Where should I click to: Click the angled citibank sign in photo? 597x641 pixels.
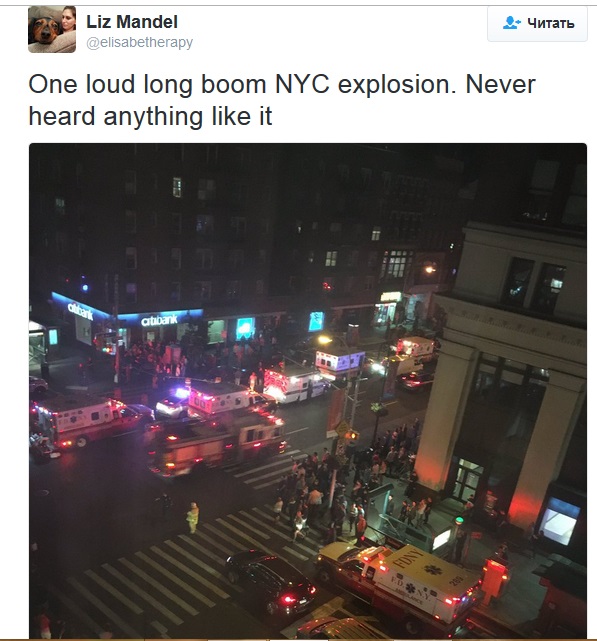[x=80, y=311]
